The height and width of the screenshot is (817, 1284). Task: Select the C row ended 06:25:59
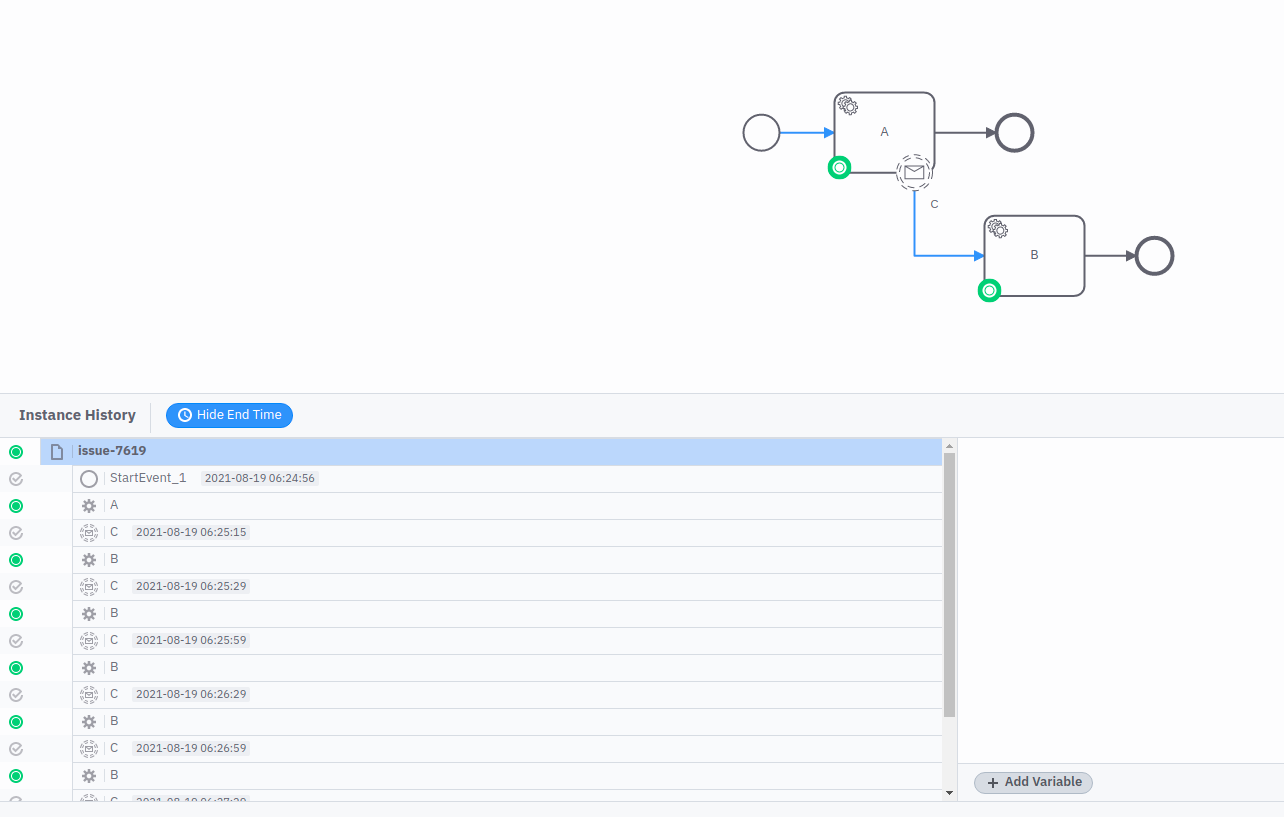(x=507, y=641)
